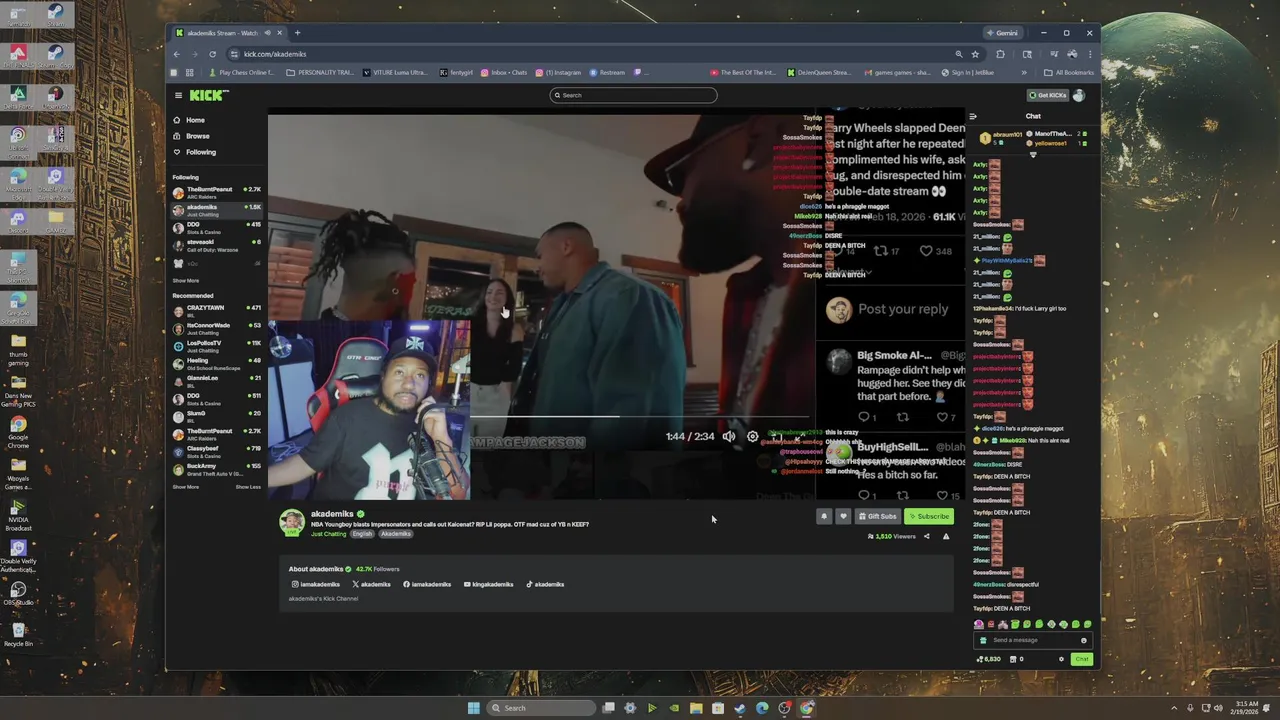Screen dimensions: 1280x720
Task: Click the embedded video progress bar
Action: tap(638, 416)
